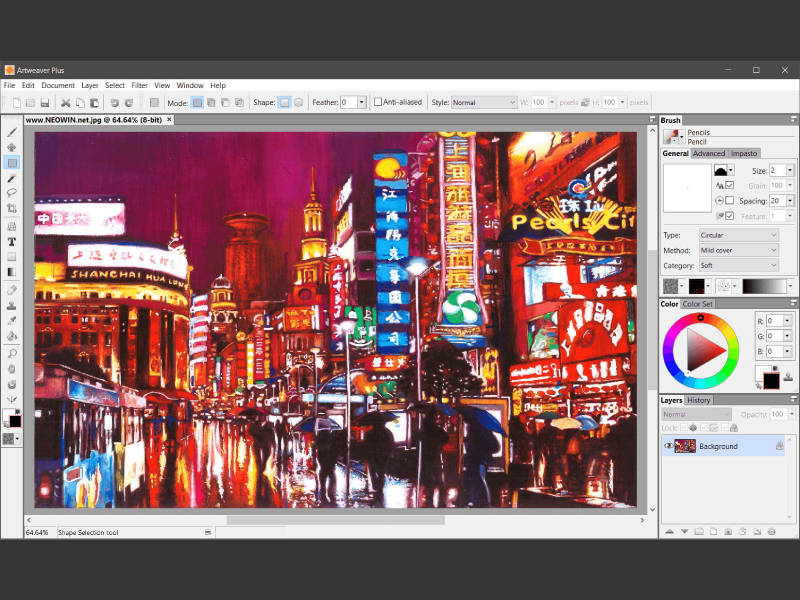Open the brush Type dropdown set to Circular

coord(740,234)
